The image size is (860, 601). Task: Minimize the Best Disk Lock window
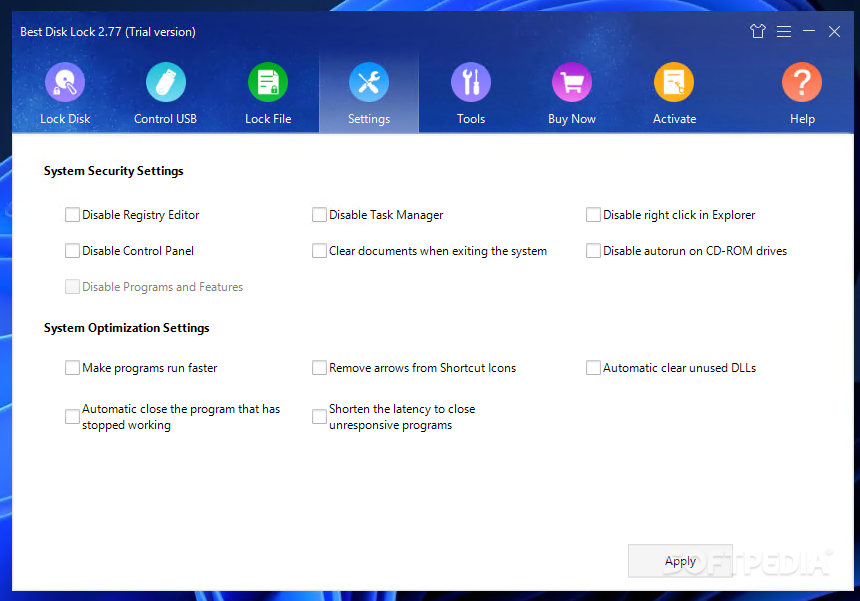pos(809,31)
